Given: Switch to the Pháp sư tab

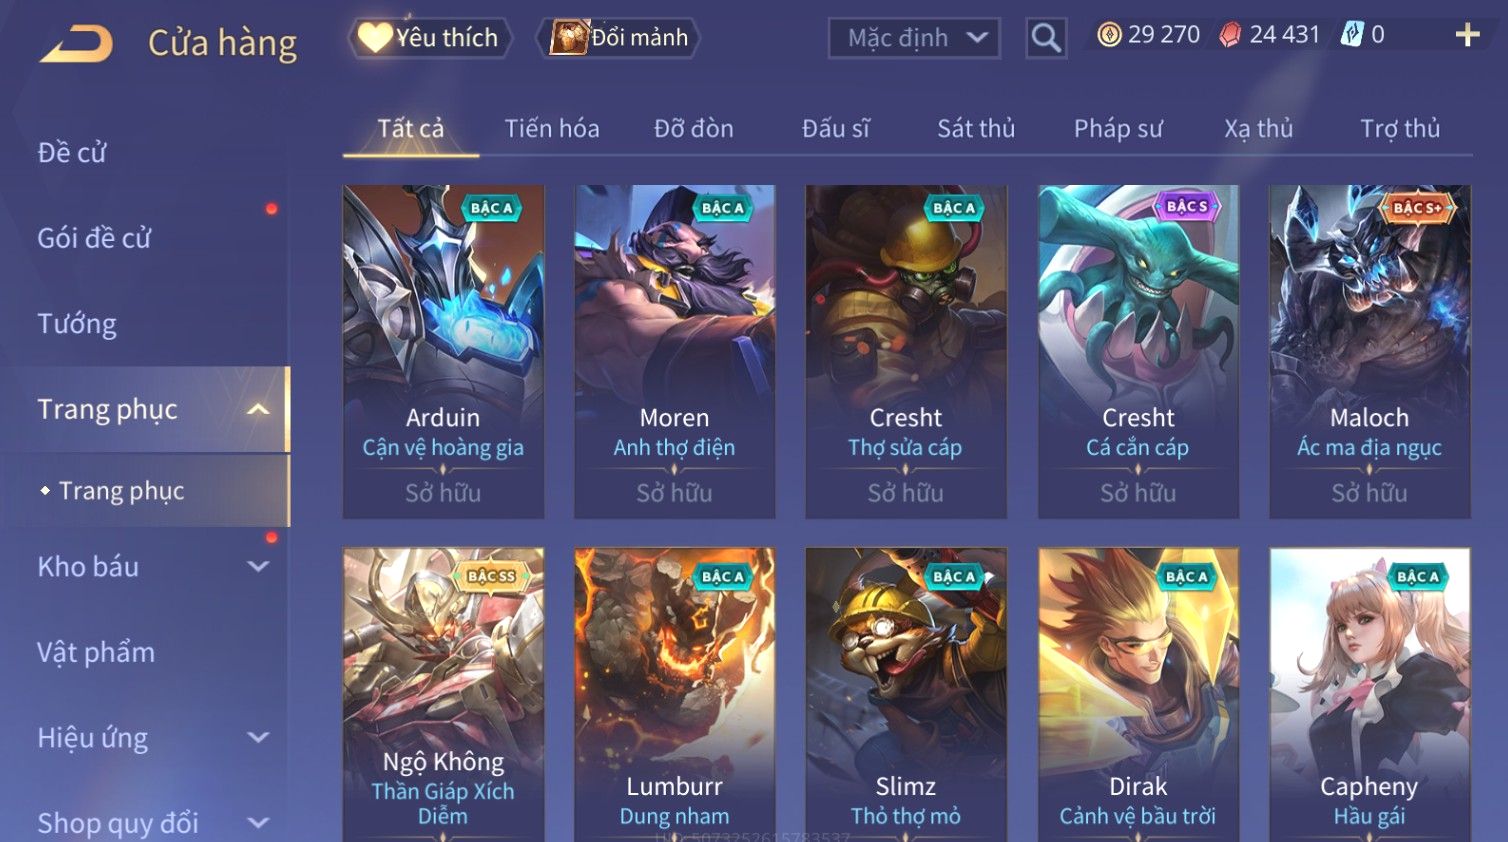Looking at the screenshot, I should [x=1118, y=129].
